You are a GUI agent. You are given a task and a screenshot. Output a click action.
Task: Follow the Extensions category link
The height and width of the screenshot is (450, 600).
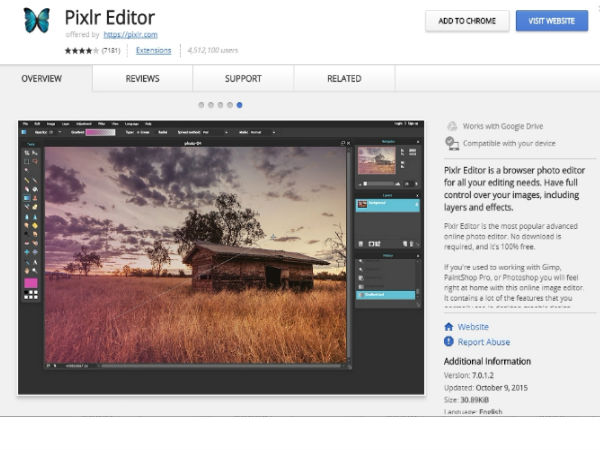tap(153, 51)
